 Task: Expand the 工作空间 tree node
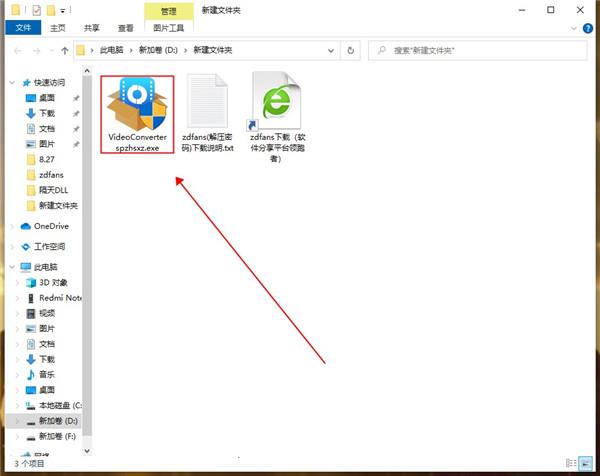pyautogui.click(x=12, y=246)
